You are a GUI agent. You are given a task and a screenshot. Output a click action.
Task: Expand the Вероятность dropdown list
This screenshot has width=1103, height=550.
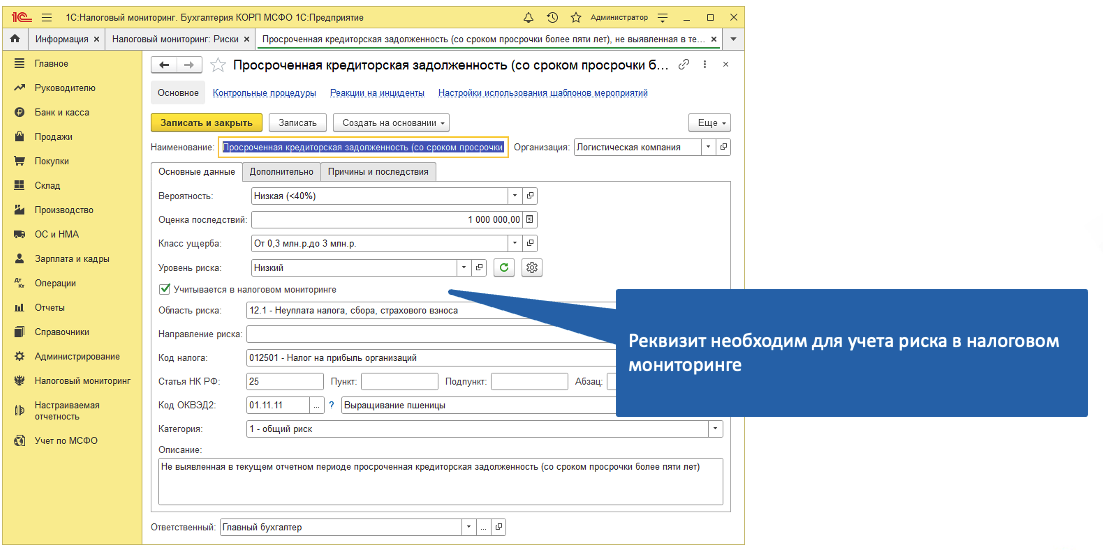point(515,196)
